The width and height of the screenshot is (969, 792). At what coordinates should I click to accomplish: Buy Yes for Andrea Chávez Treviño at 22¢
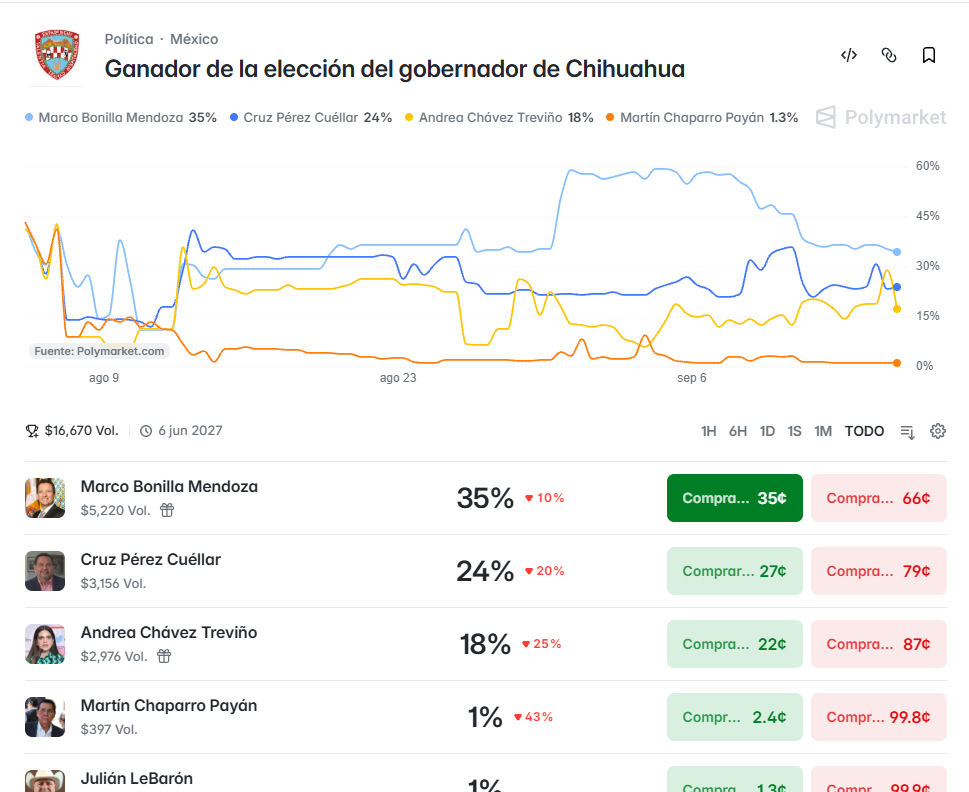(735, 644)
